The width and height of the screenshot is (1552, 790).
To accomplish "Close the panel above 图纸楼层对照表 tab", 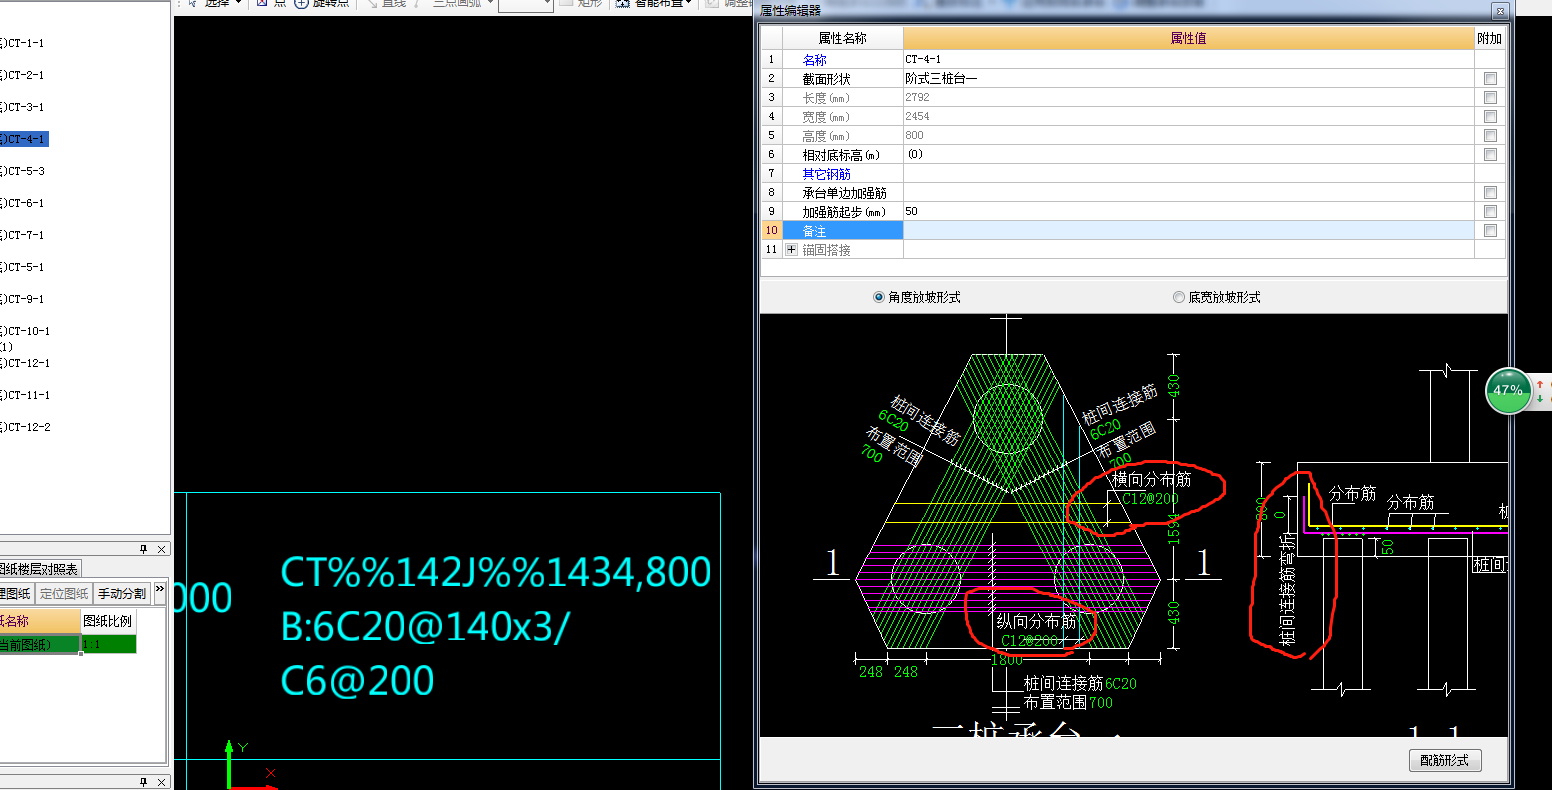I will click(x=162, y=549).
